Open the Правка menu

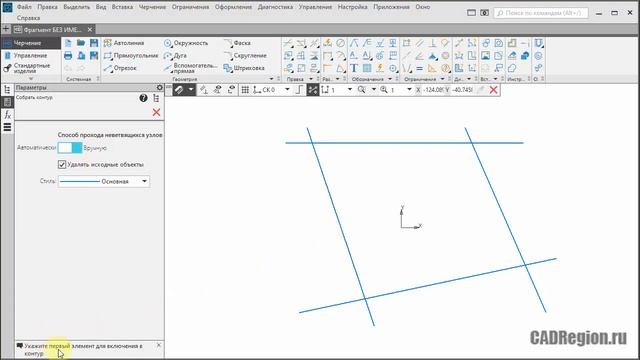pyautogui.click(x=47, y=7)
